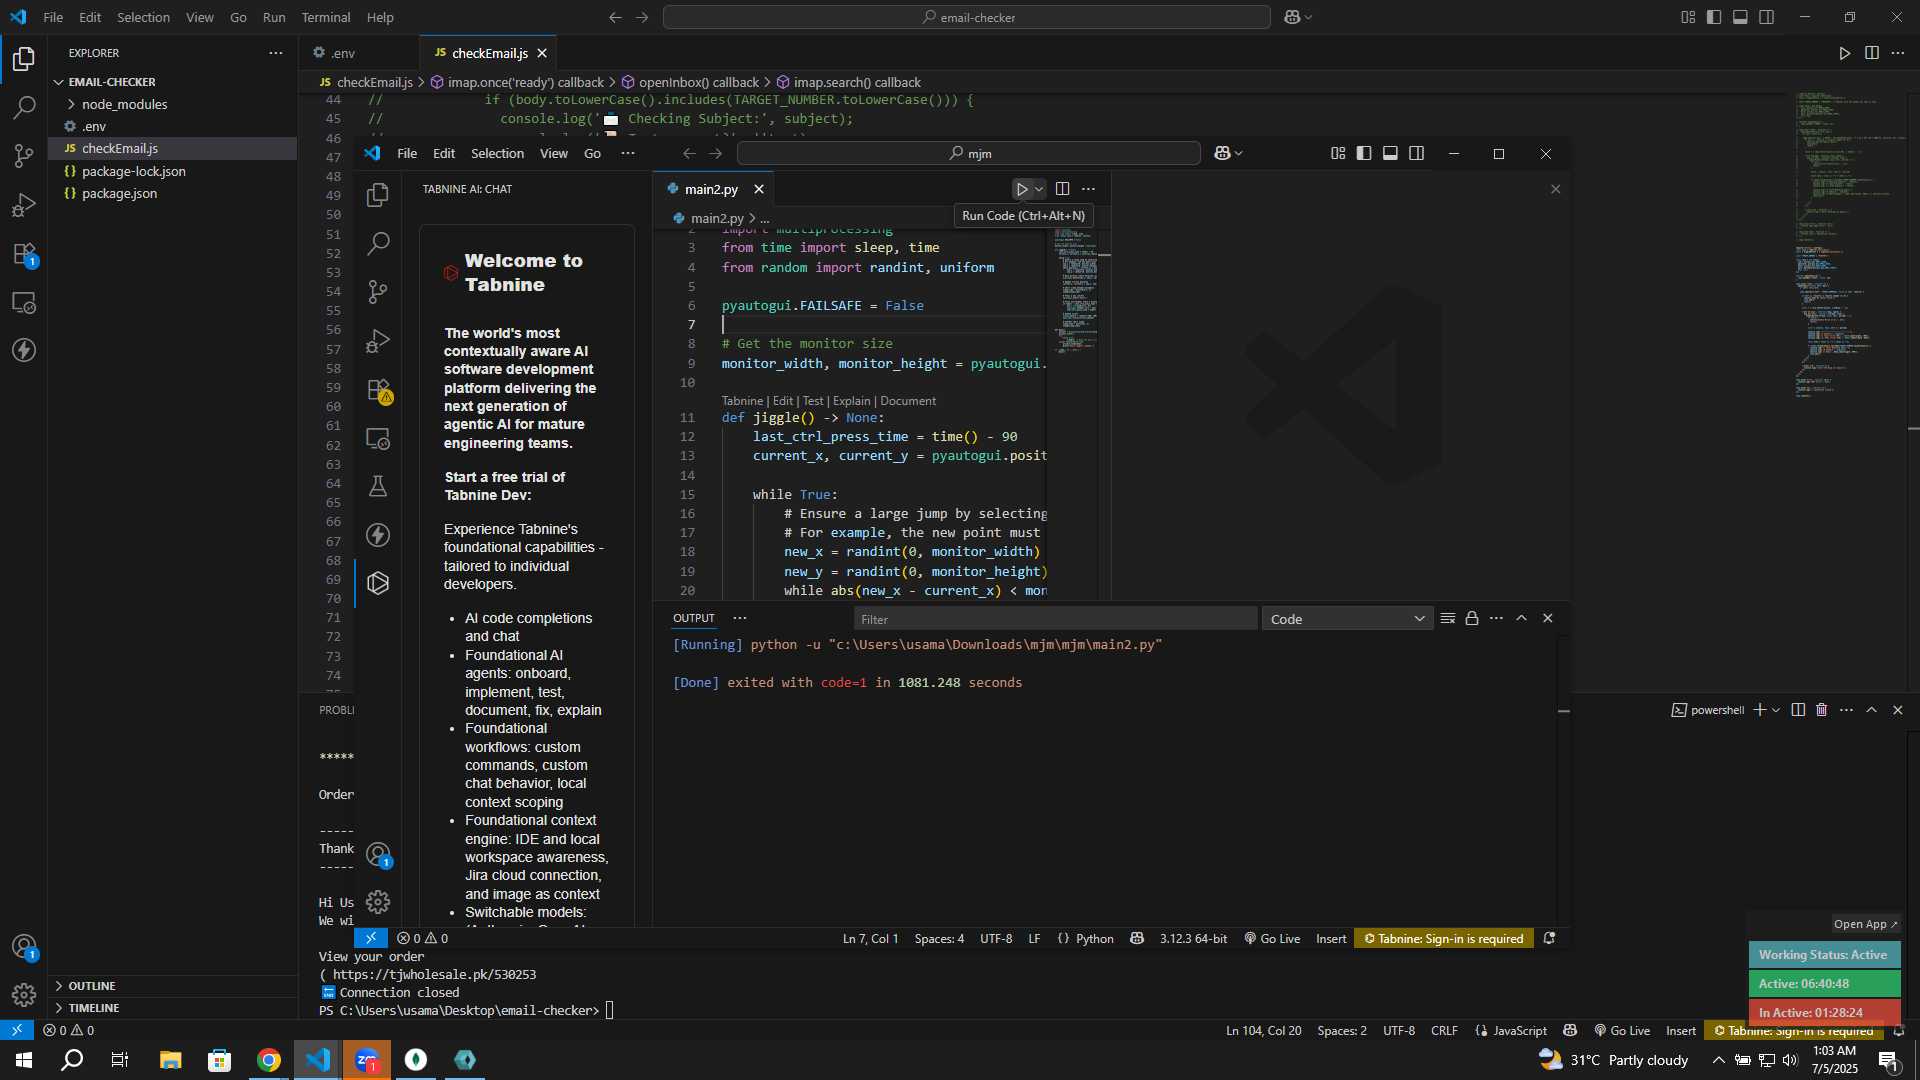This screenshot has height=1080, width=1920.
Task: Open notifications bell in mjm status bar
Action: point(1549,938)
